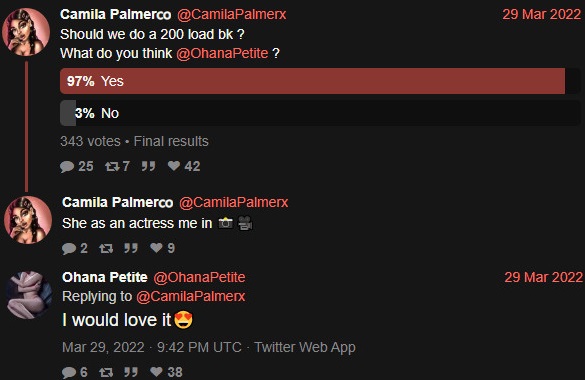Like the poll tweet with 42 hearts
The width and height of the screenshot is (585, 380).
click(x=174, y=166)
